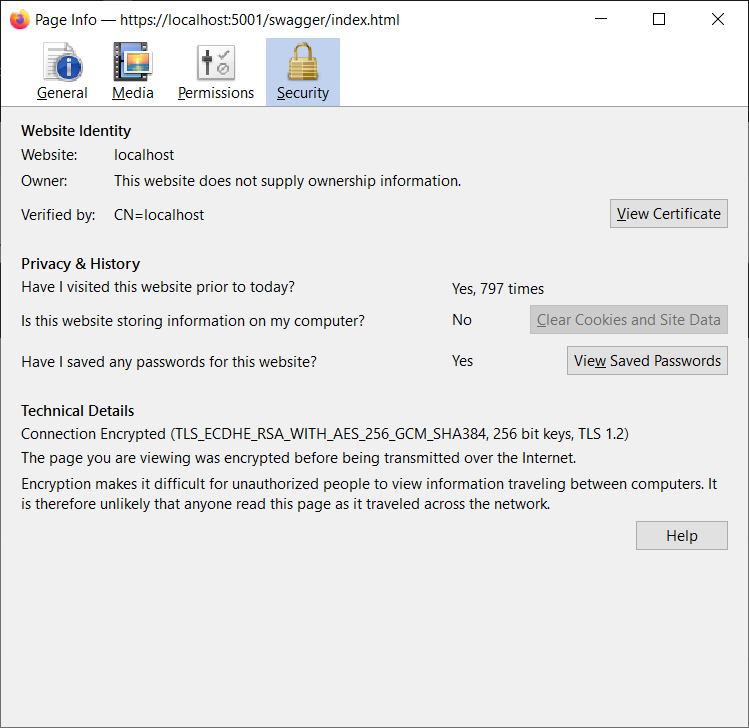Click the Media tab label
Viewport: 749px width, 728px height.
coord(133,93)
